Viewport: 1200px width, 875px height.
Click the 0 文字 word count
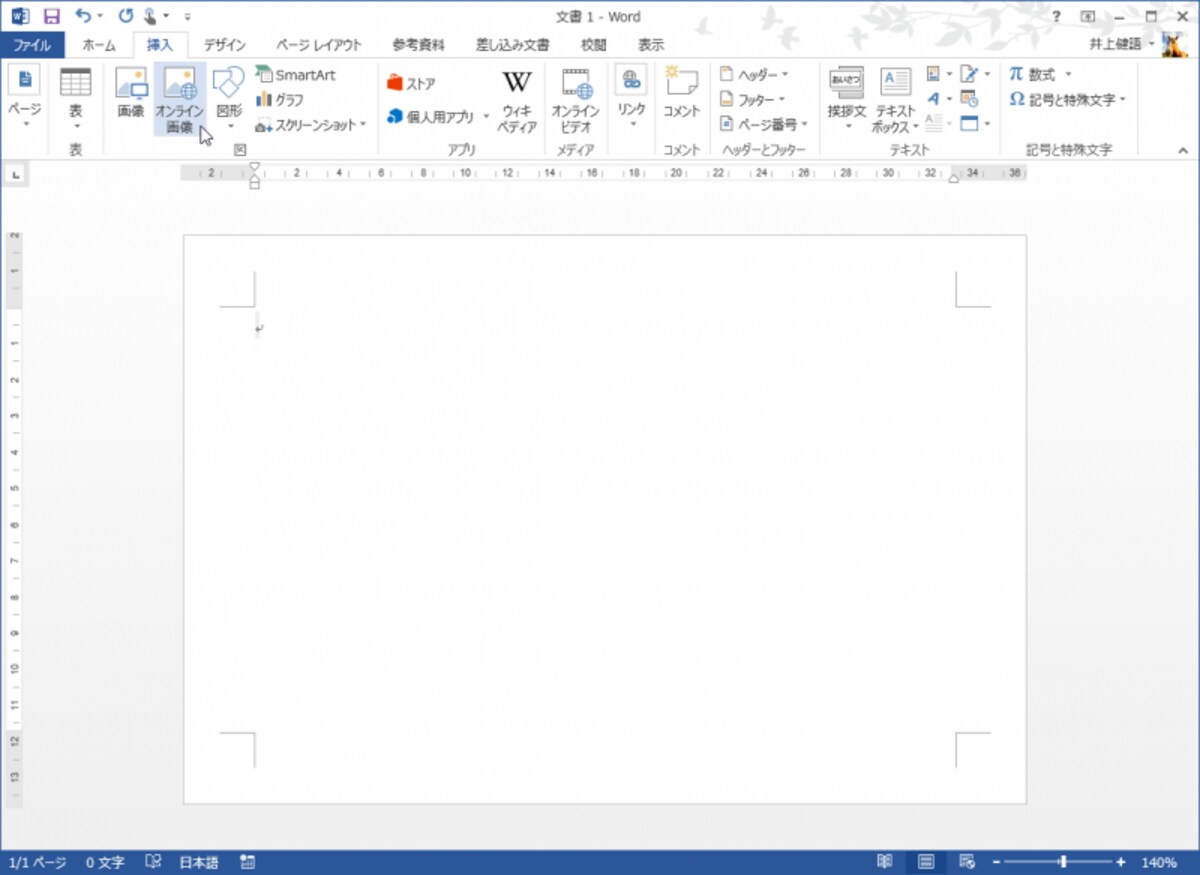click(x=105, y=862)
